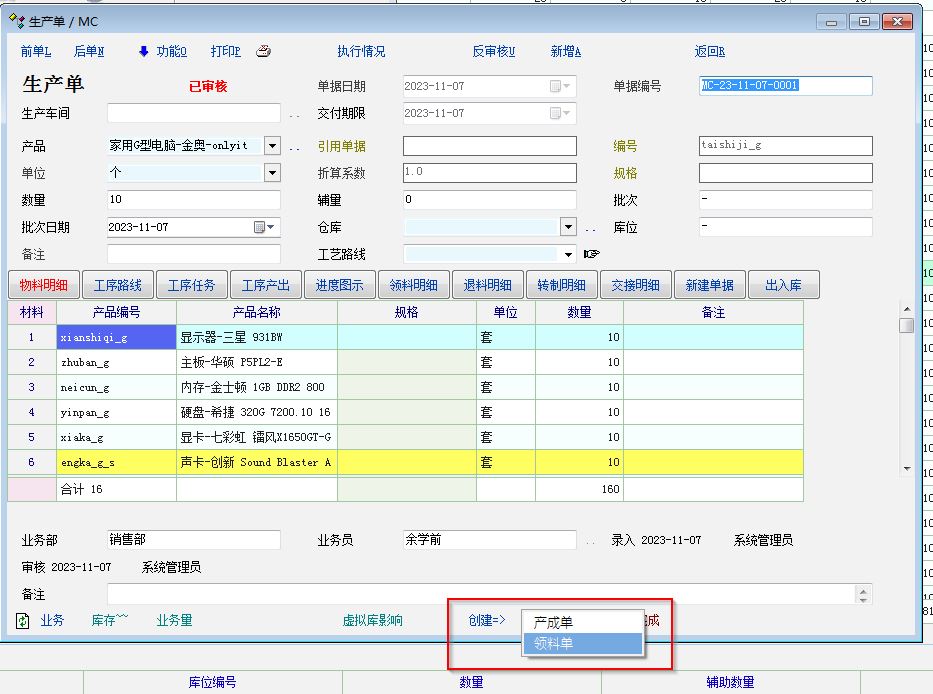Click the 执行情况 link
933x694 pixels.
tap(361, 52)
